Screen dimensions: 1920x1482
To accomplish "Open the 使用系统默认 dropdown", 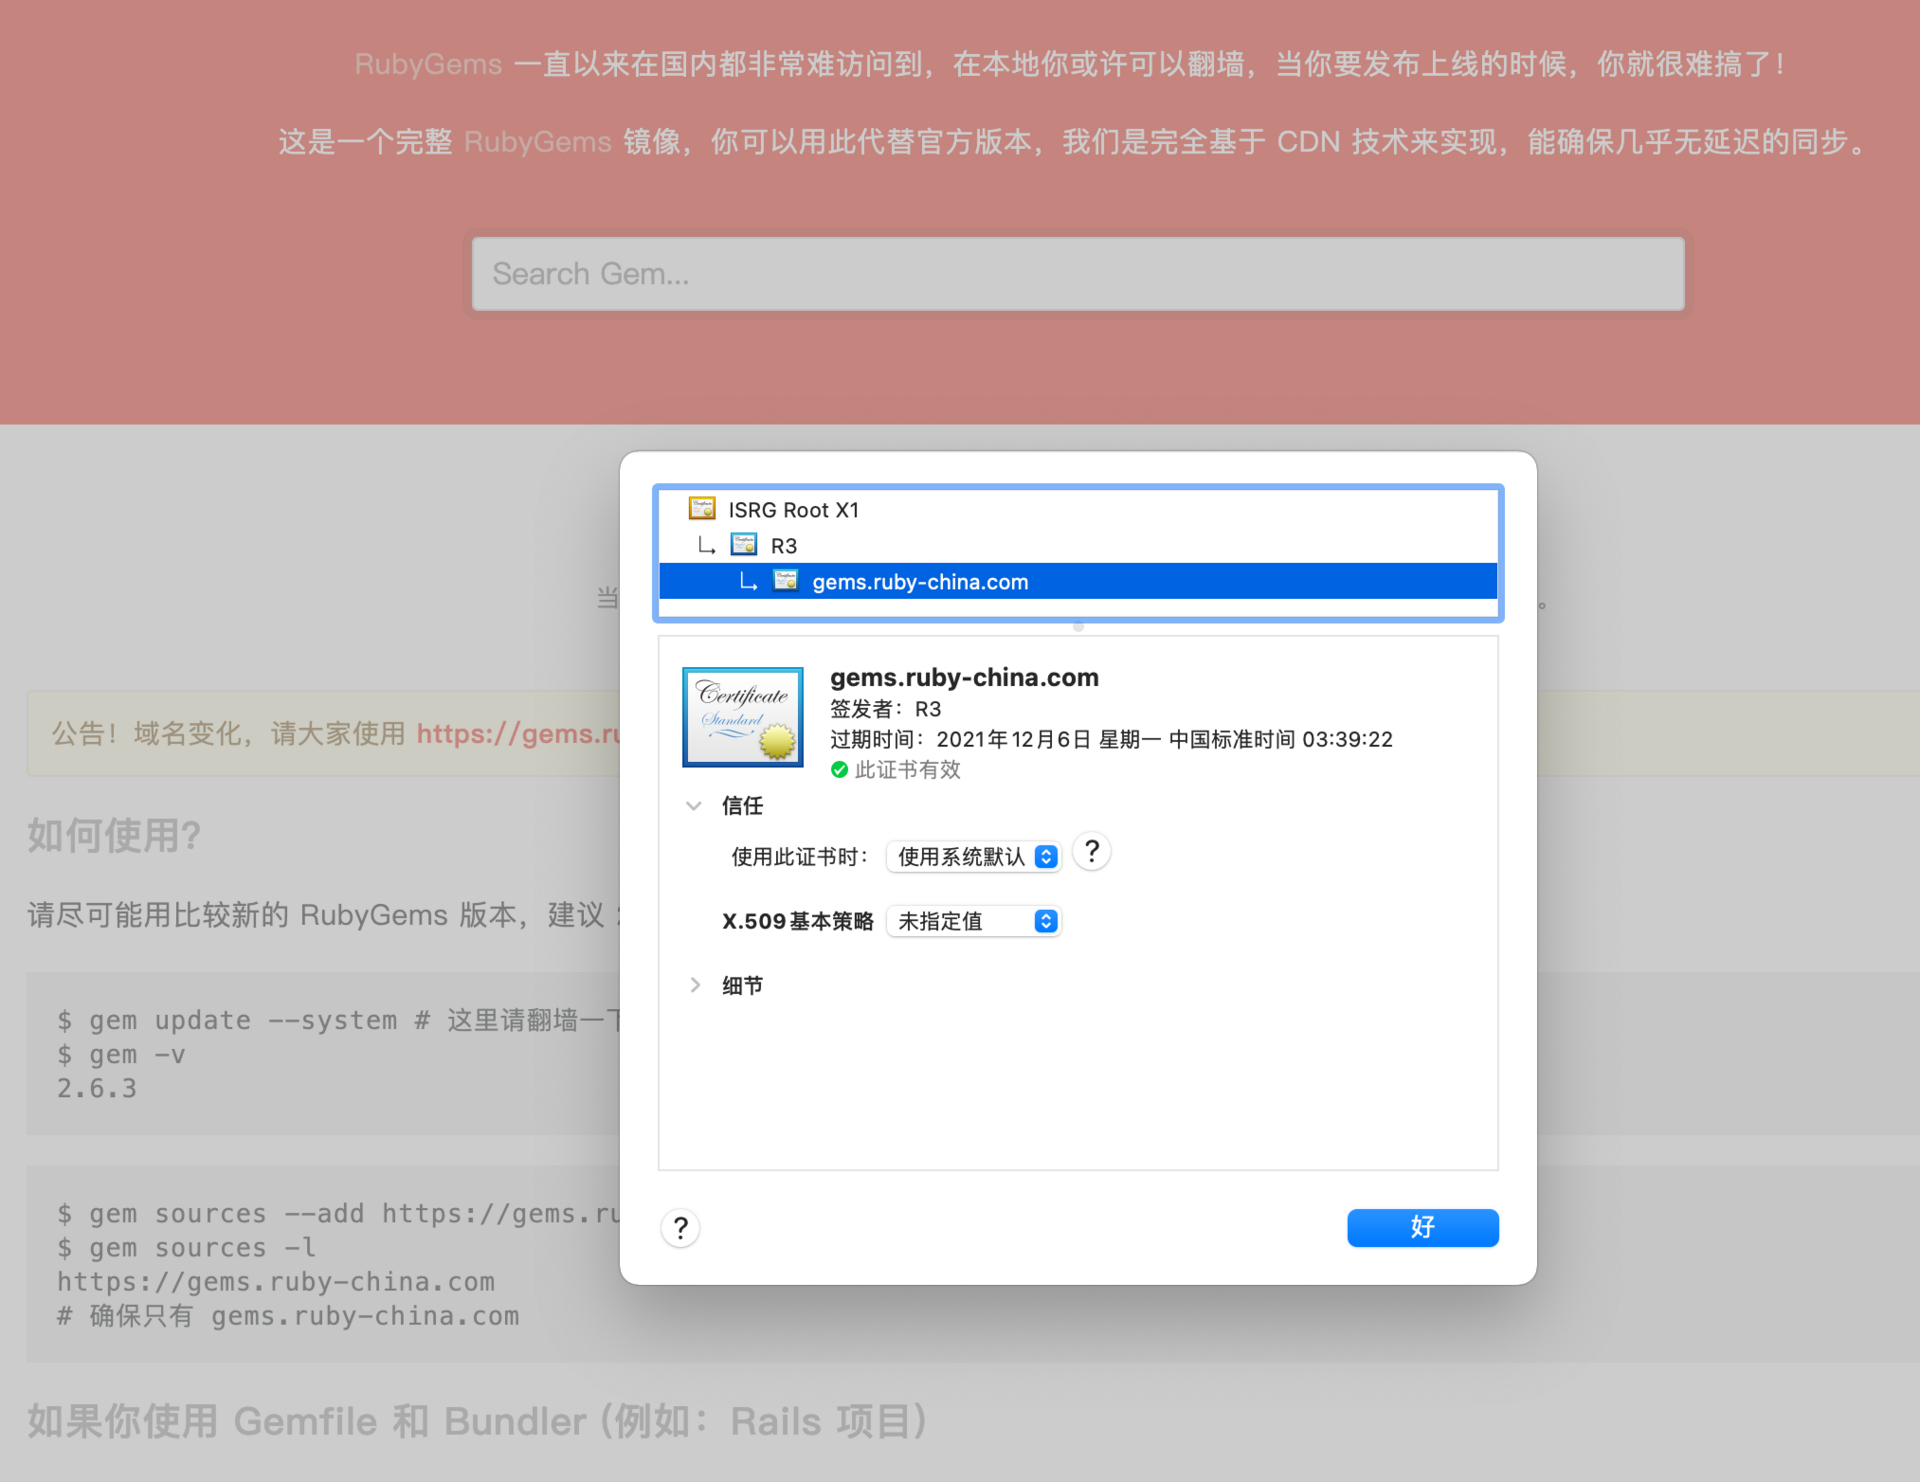I will coord(973,857).
